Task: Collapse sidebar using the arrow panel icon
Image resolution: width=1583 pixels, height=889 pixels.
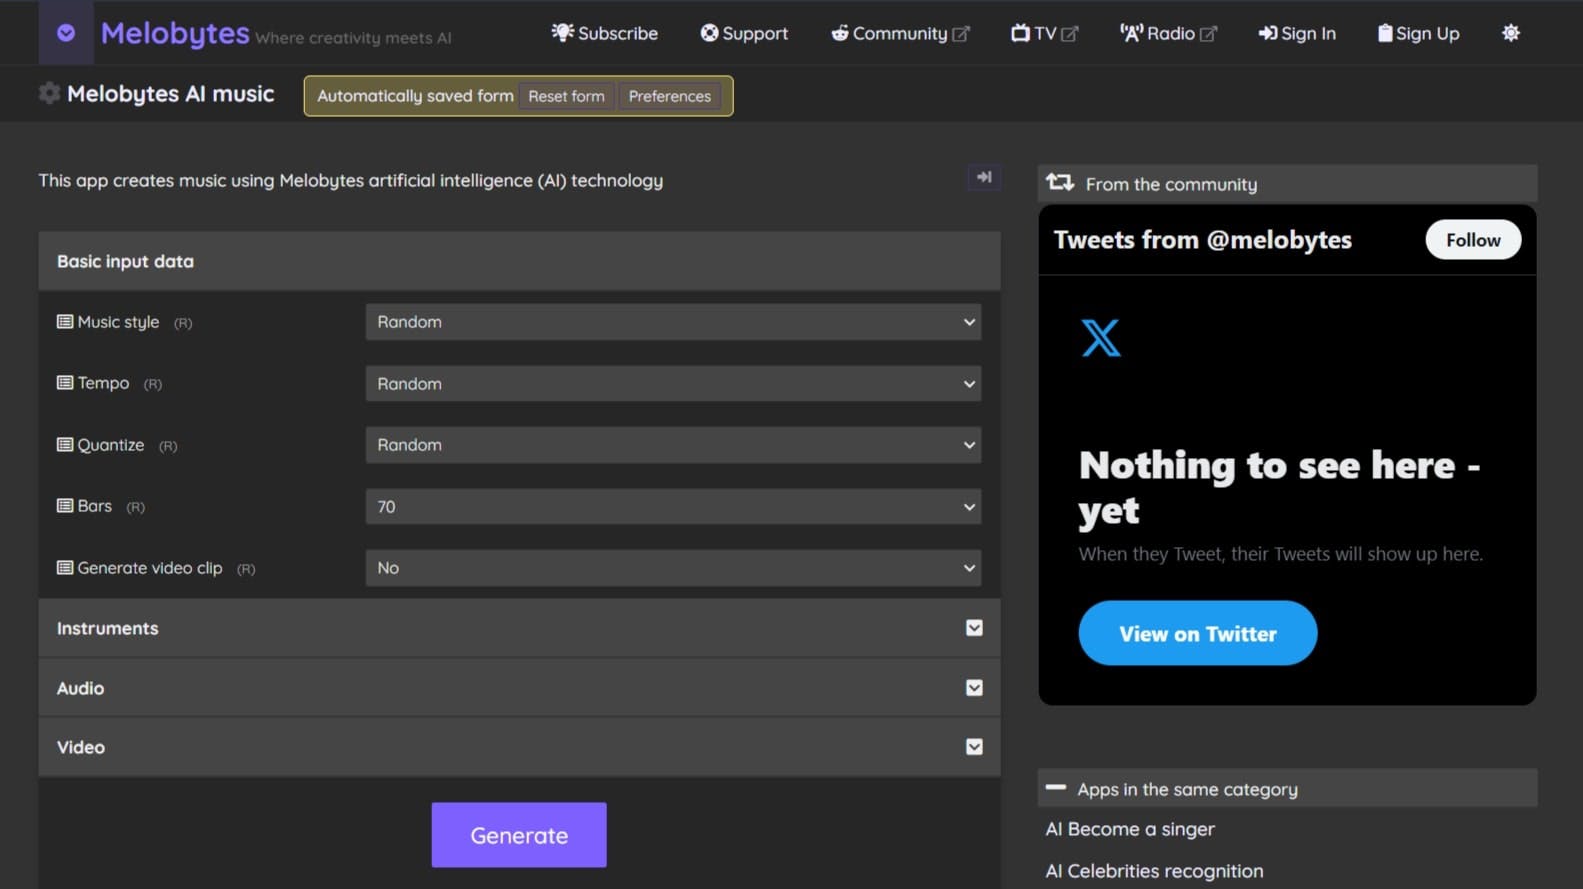Action: click(x=984, y=177)
